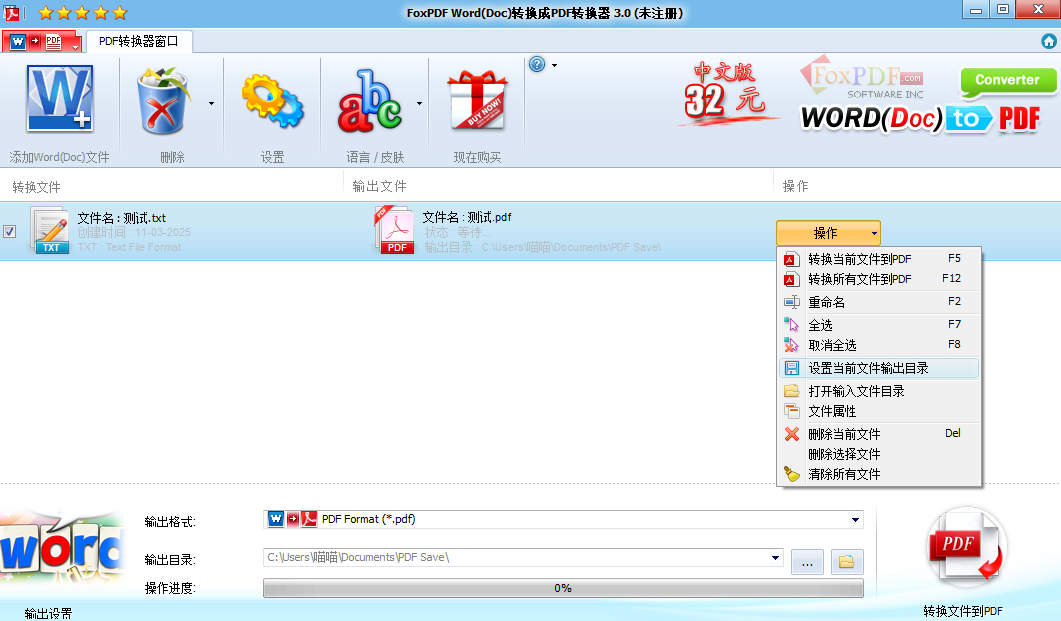The image size is (1061, 621).
Task: Click the Buy Now gift box icon
Action: (477, 102)
